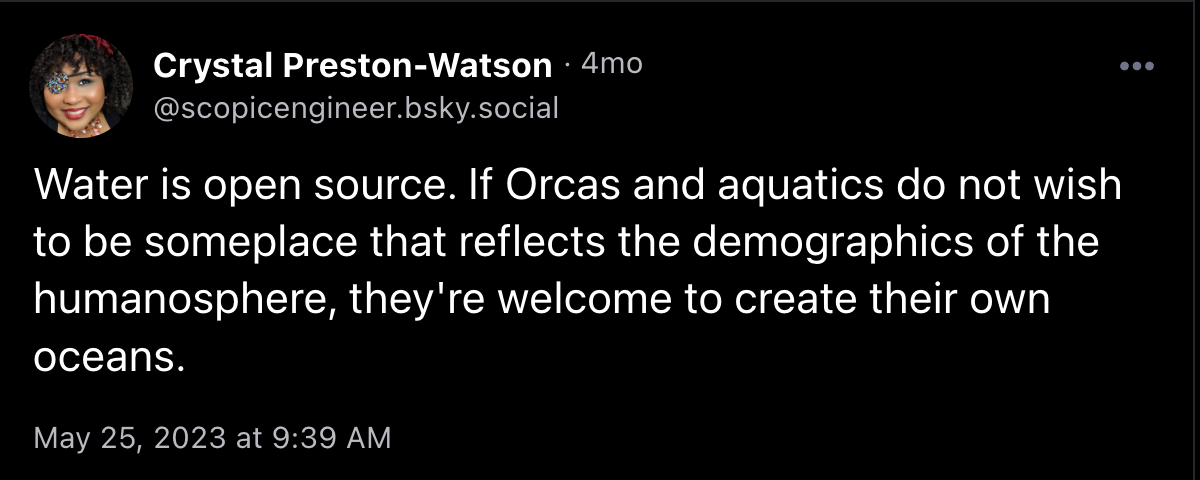Open the post's more options menu
The image size is (1200, 480).
1137,67
